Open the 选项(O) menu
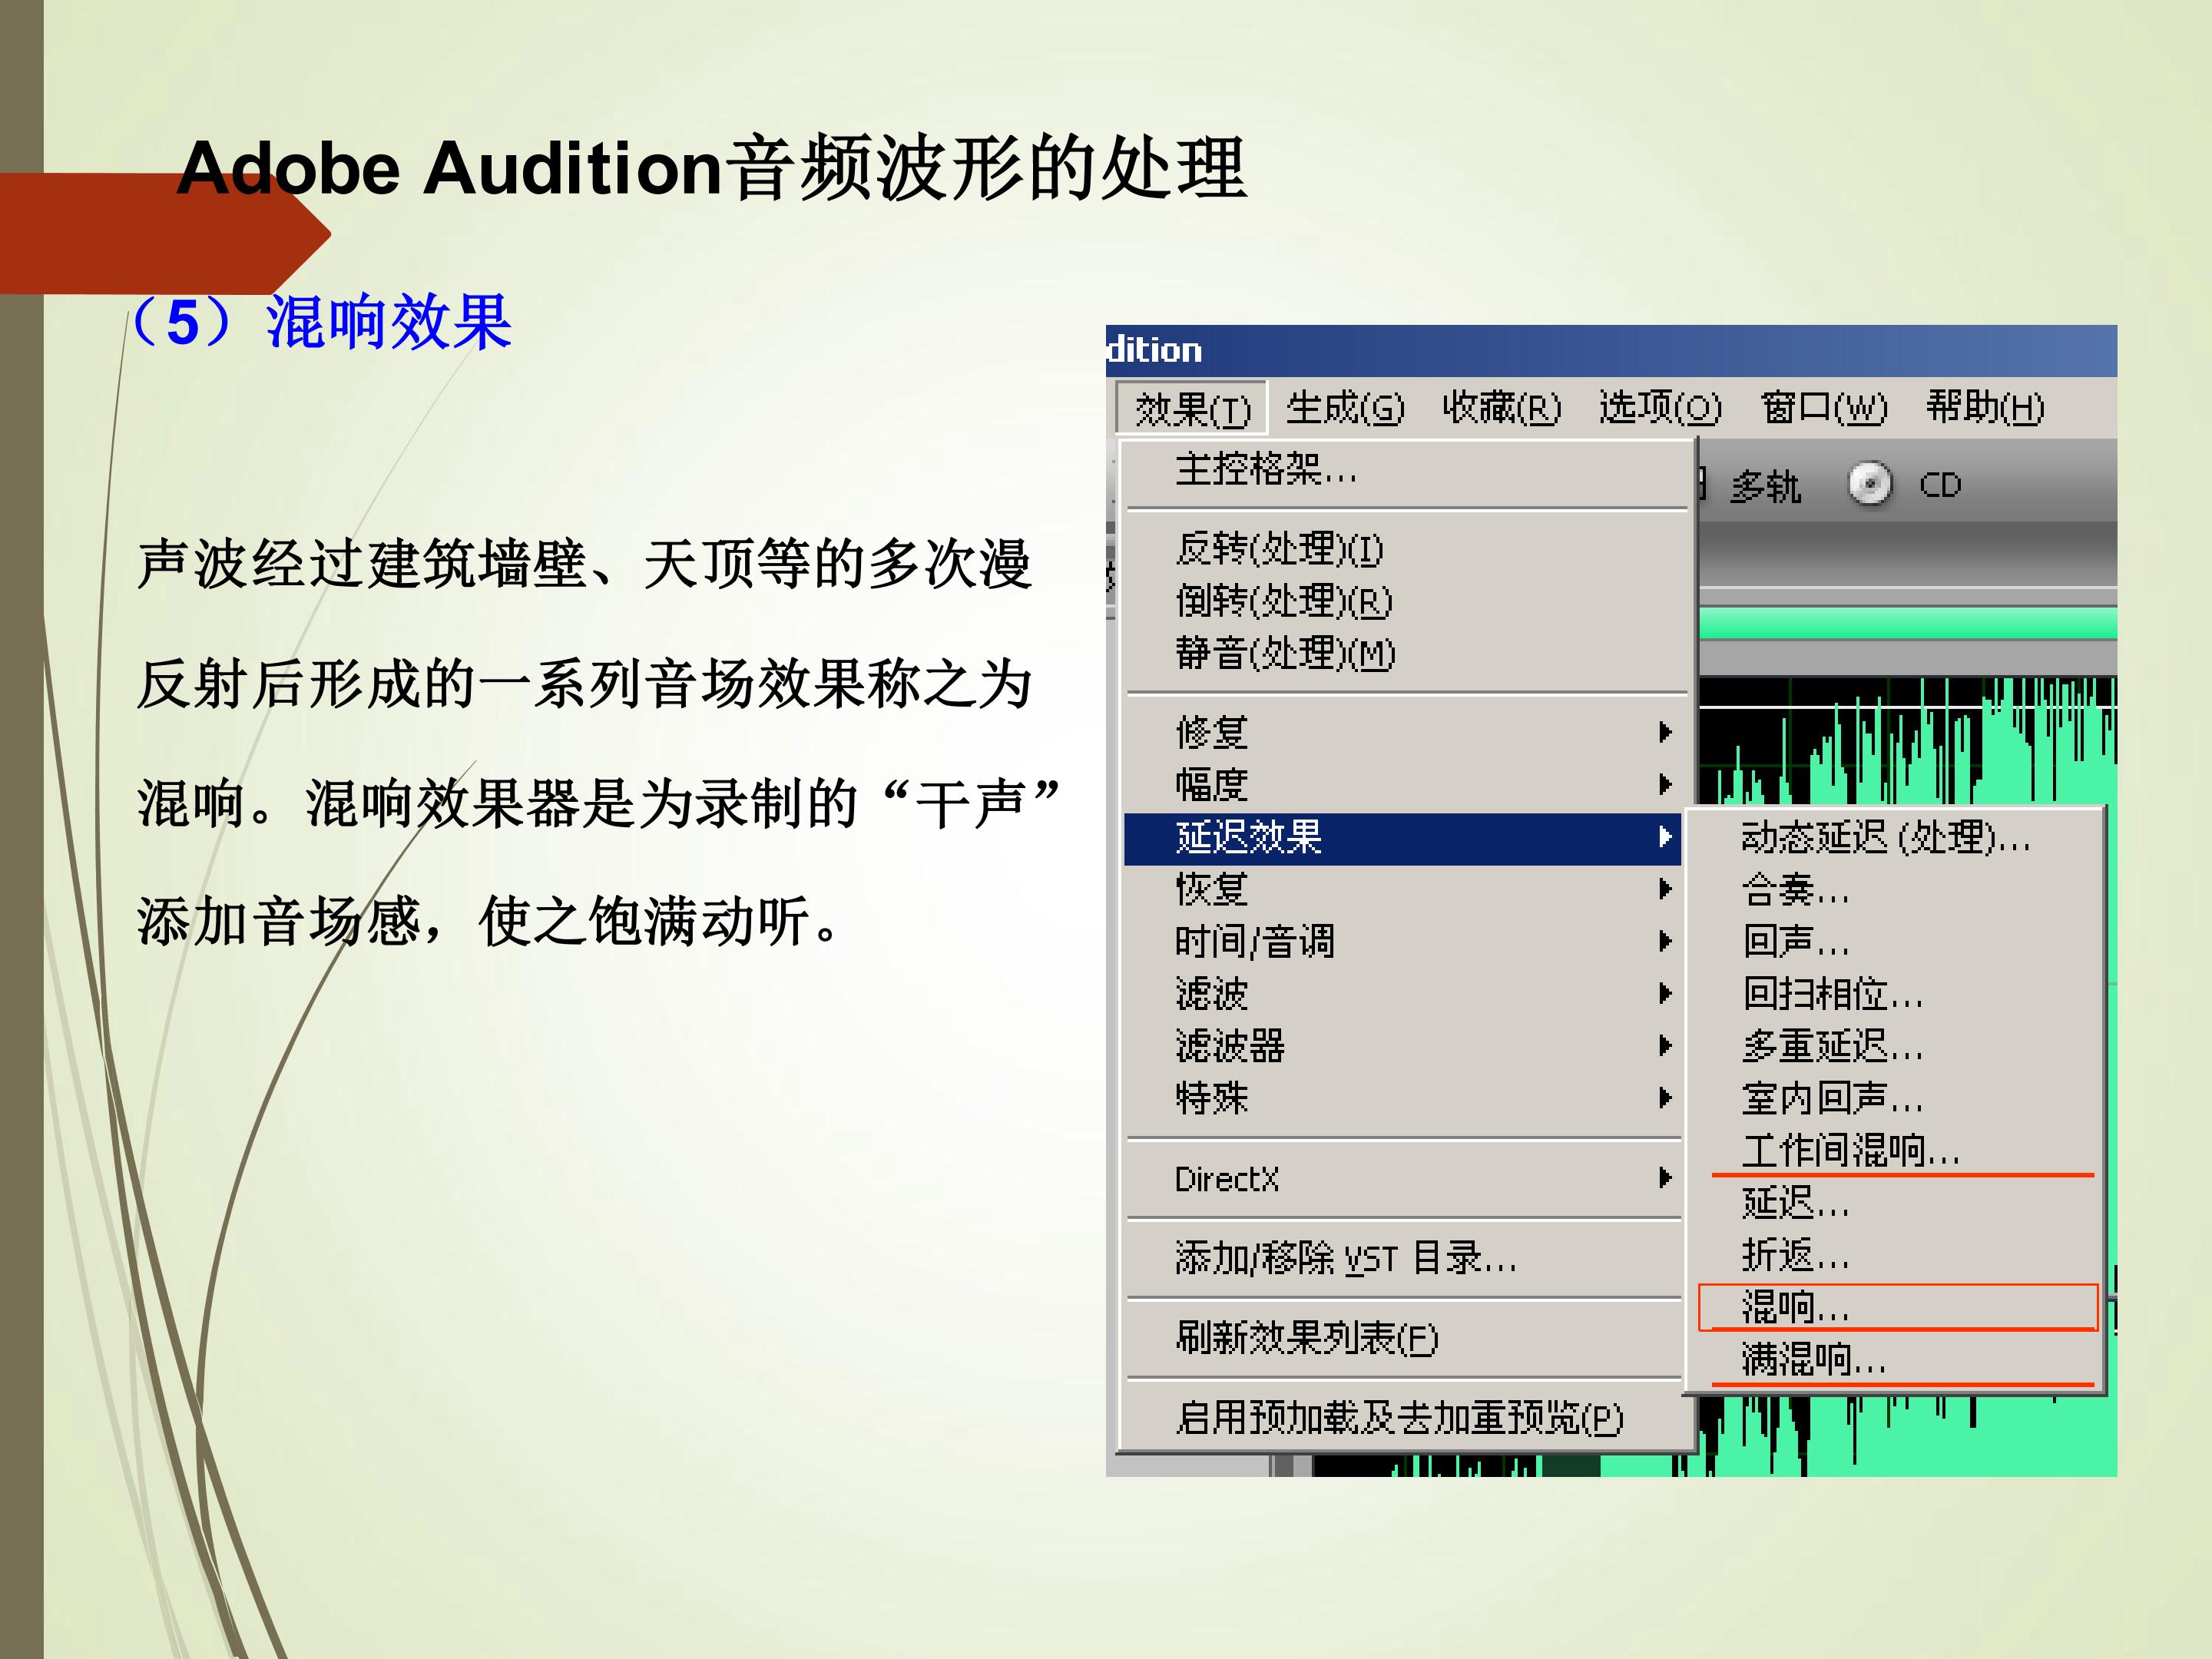Screen dimensions: 2212x1659 click(x=1660, y=408)
